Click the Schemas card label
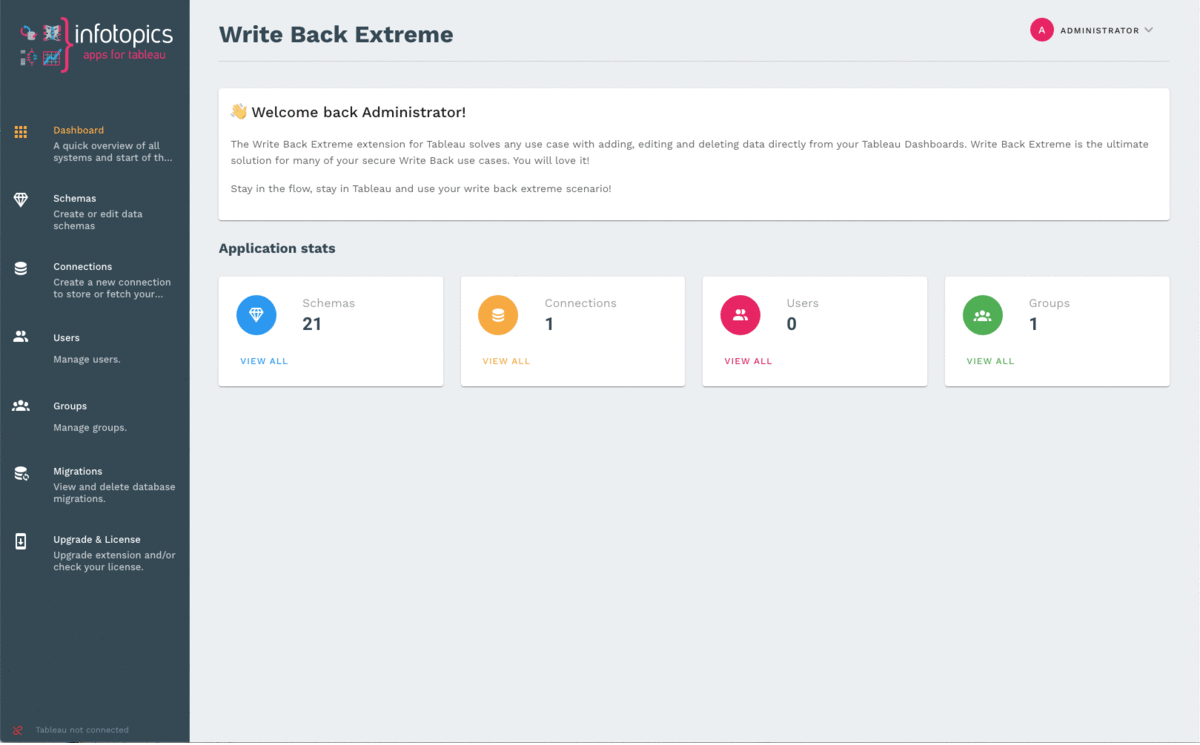The height and width of the screenshot is (745, 1200). pos(328,303)
